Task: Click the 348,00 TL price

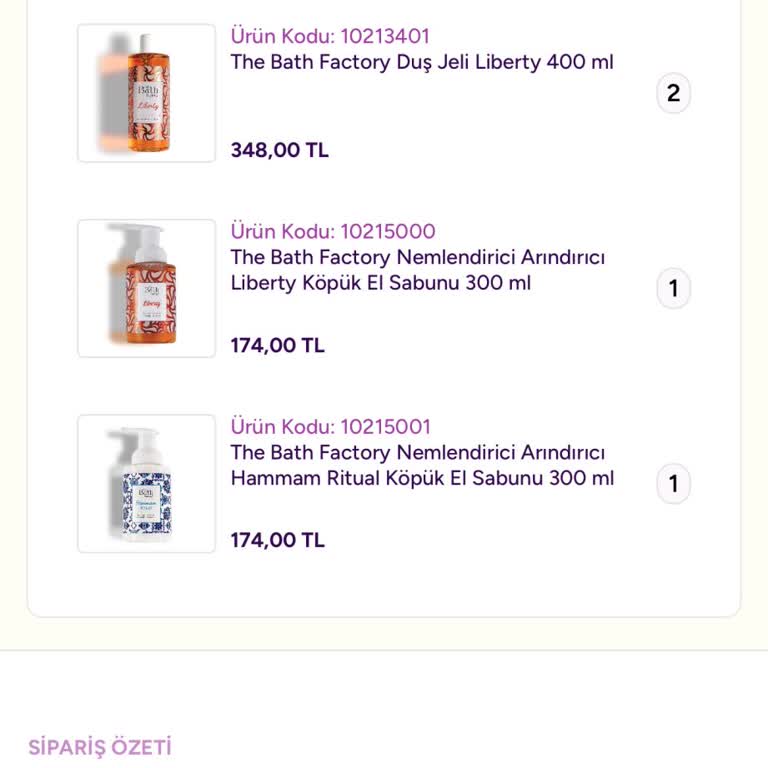Action: 279,150
